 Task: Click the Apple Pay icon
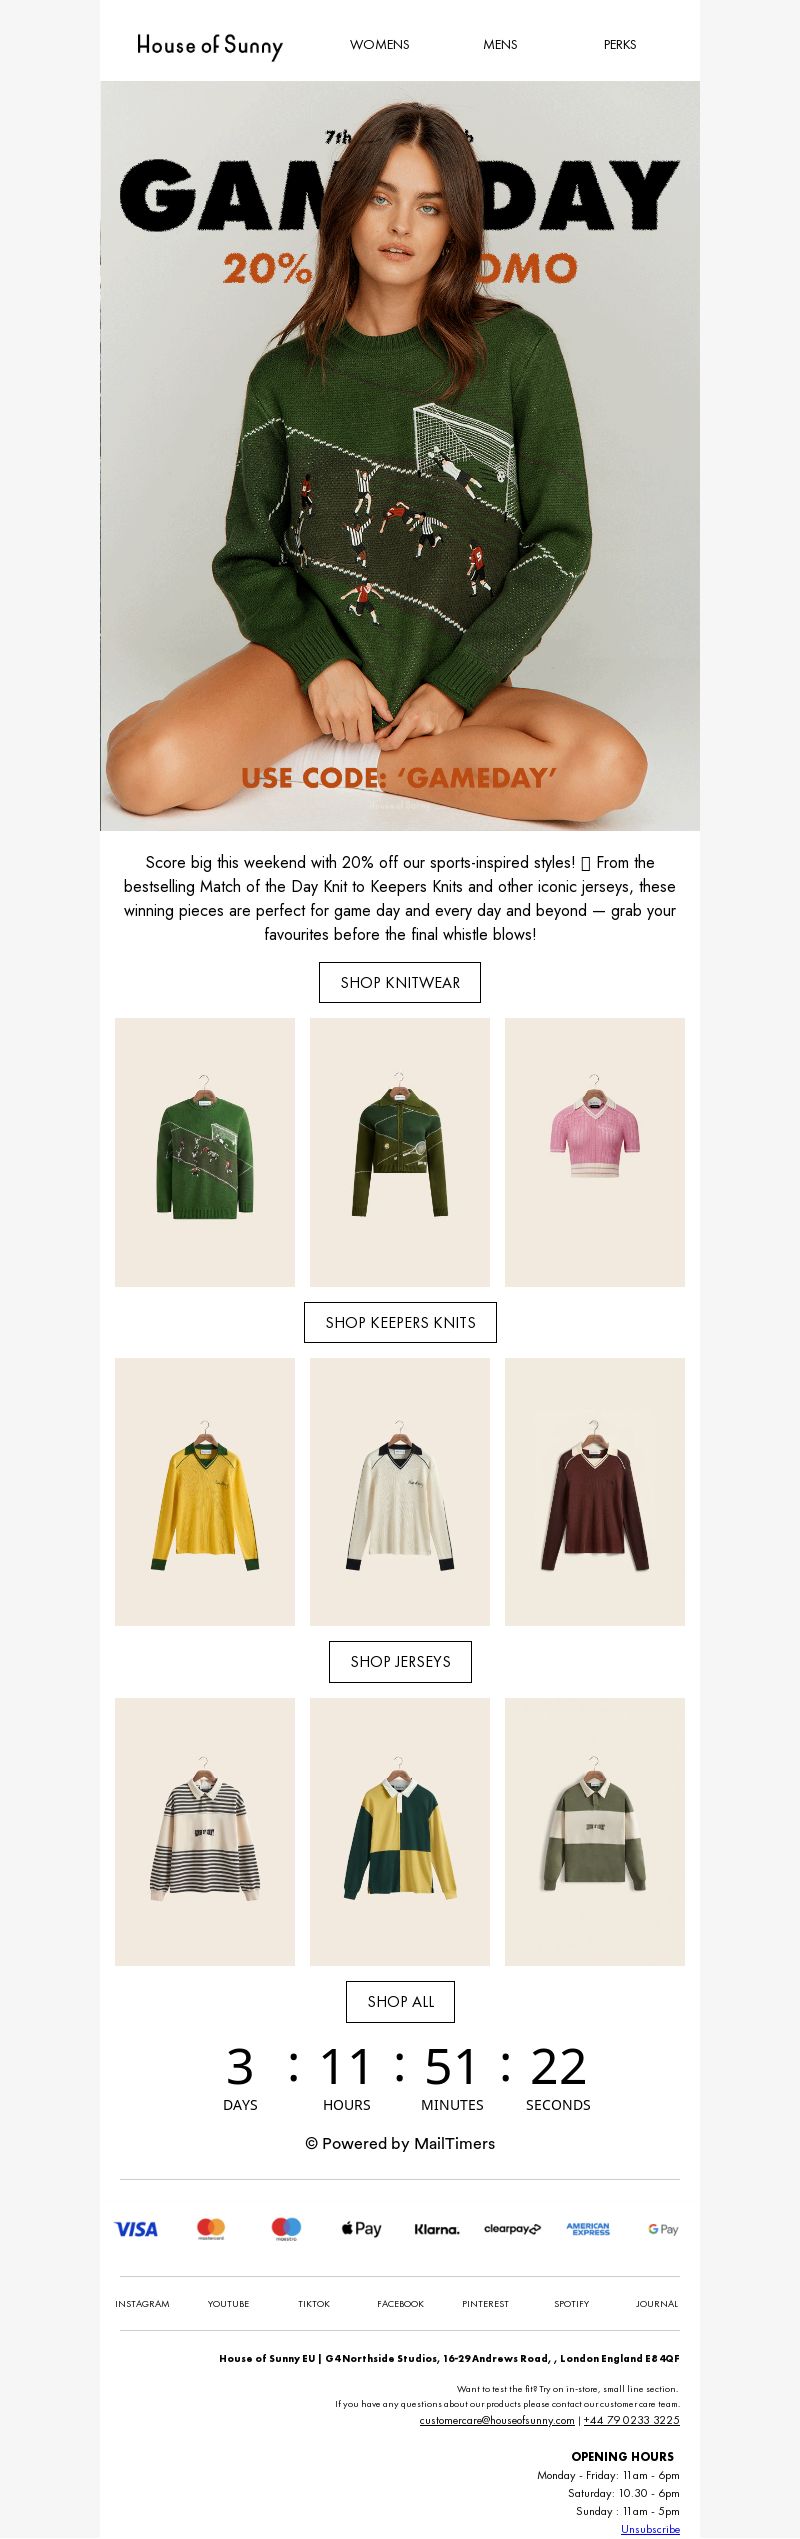coord(361,2229)
